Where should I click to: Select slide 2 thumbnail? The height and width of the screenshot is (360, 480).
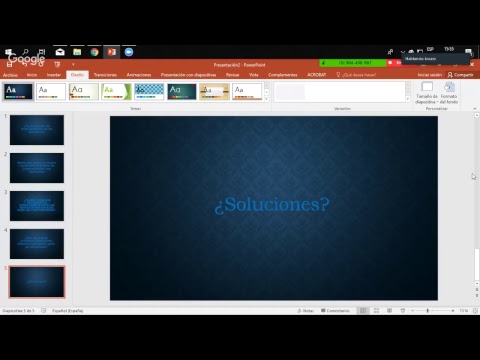(37, 168)
